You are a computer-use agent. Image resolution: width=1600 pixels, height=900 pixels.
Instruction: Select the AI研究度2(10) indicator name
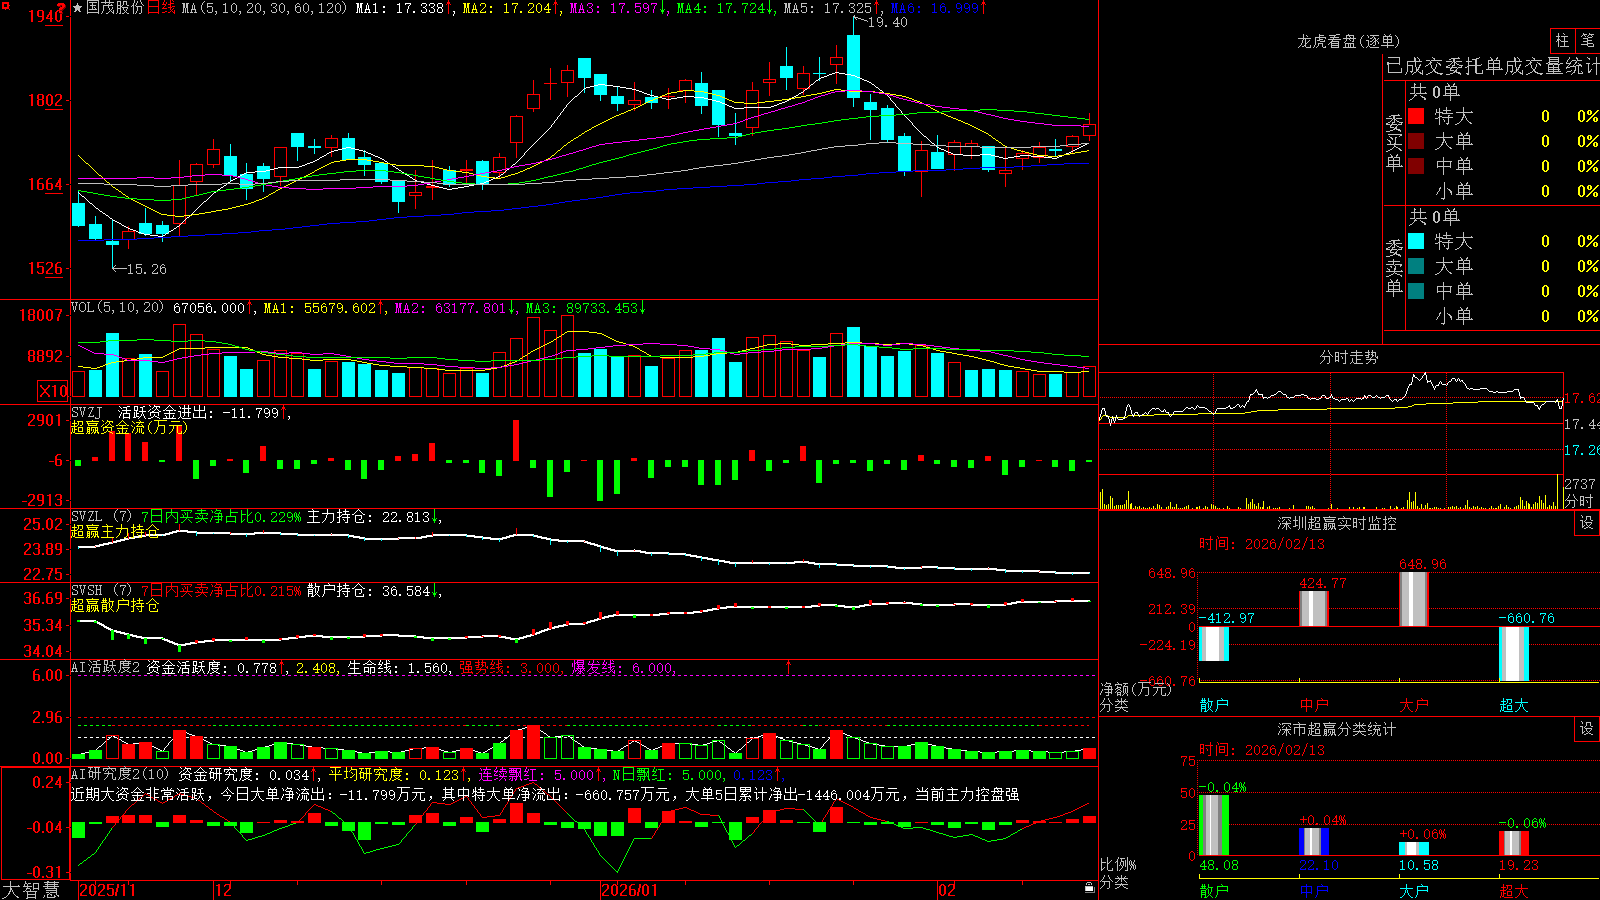(x=120, y=774)
